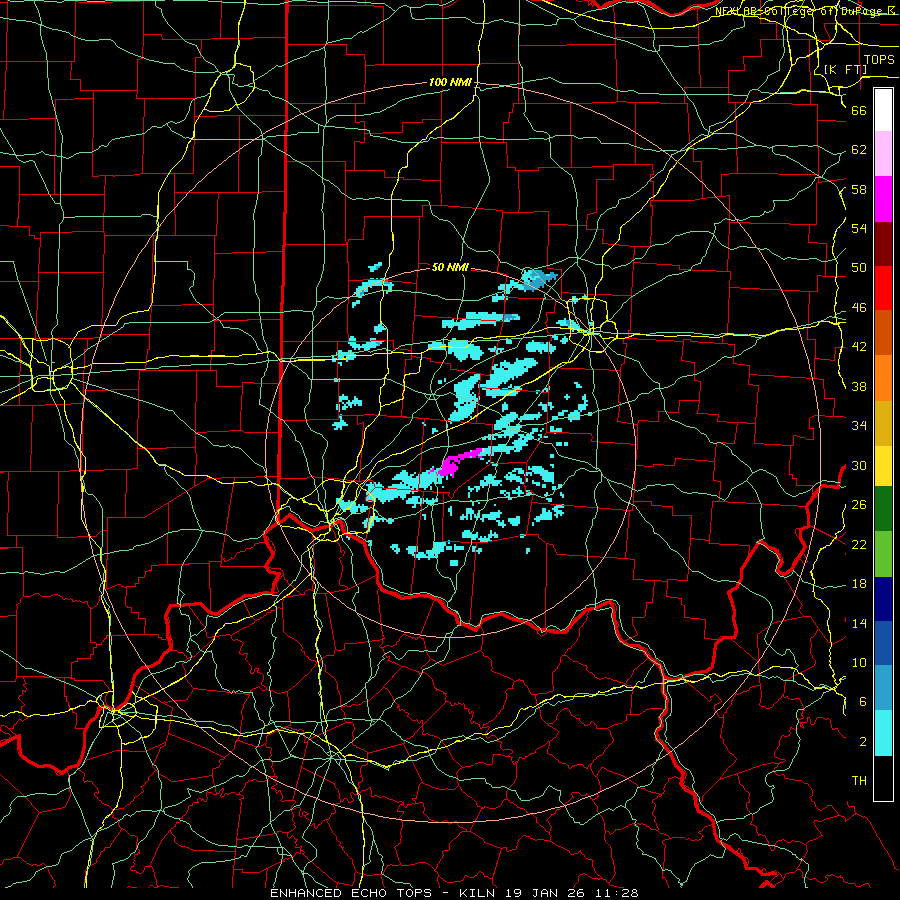Click the NEXLAB College of DuPage credit text

coord(805,11)
